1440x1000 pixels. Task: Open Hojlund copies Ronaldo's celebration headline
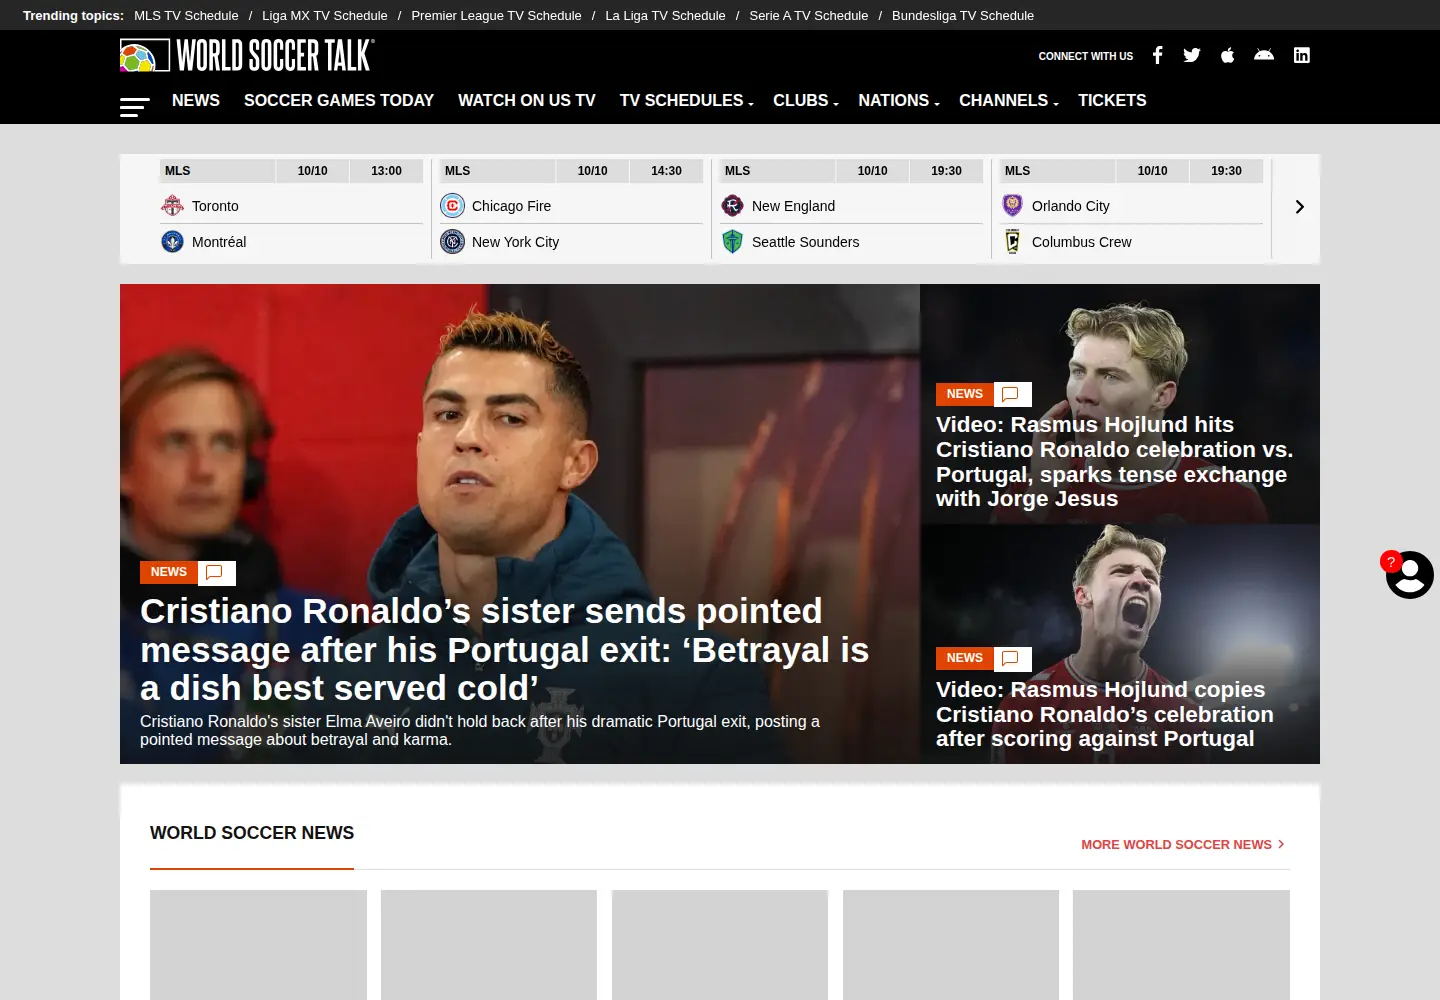(x=1104, y=714)
